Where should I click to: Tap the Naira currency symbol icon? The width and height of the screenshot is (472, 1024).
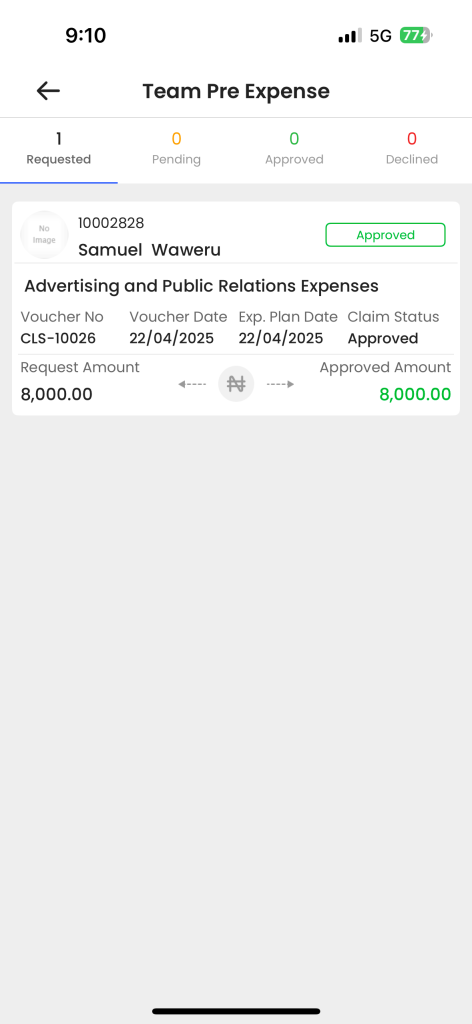coord(236,384)
